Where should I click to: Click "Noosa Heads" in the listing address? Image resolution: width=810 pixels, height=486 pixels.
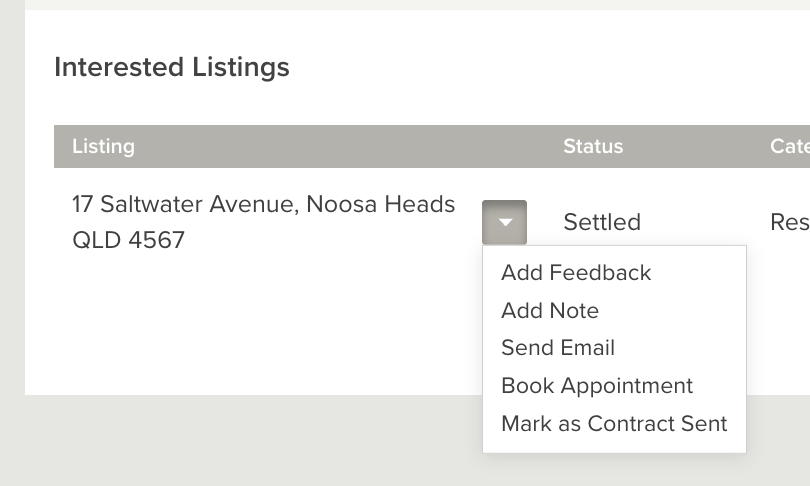380,205
